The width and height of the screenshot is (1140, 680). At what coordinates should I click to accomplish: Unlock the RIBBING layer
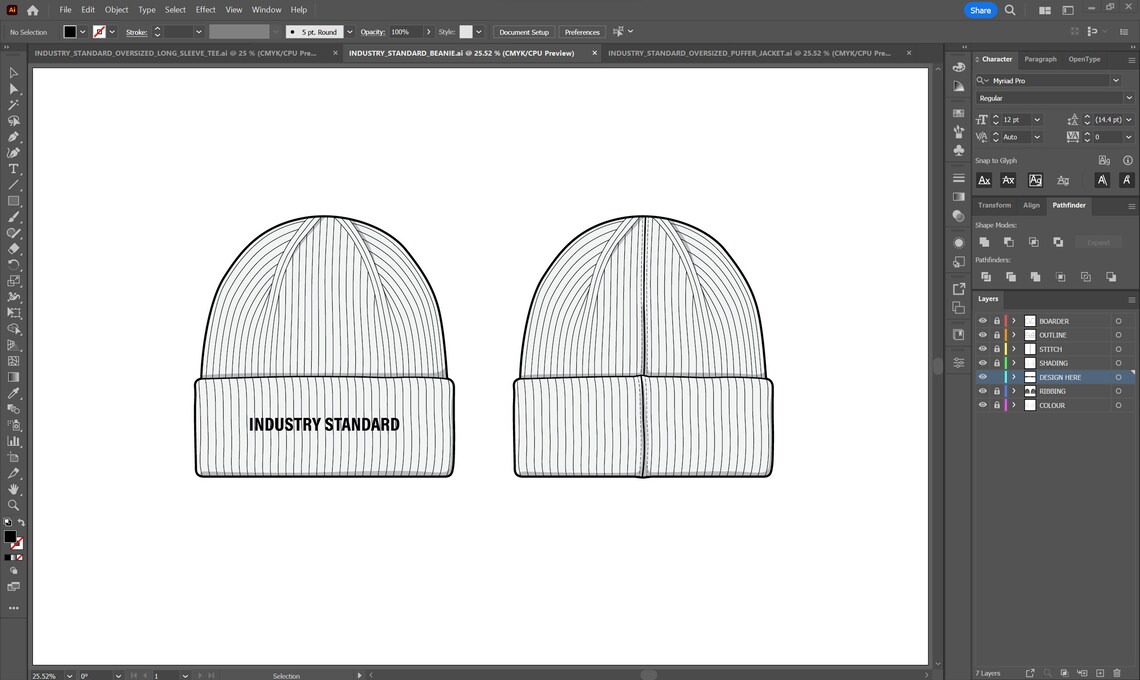click(x=997, y=390)
